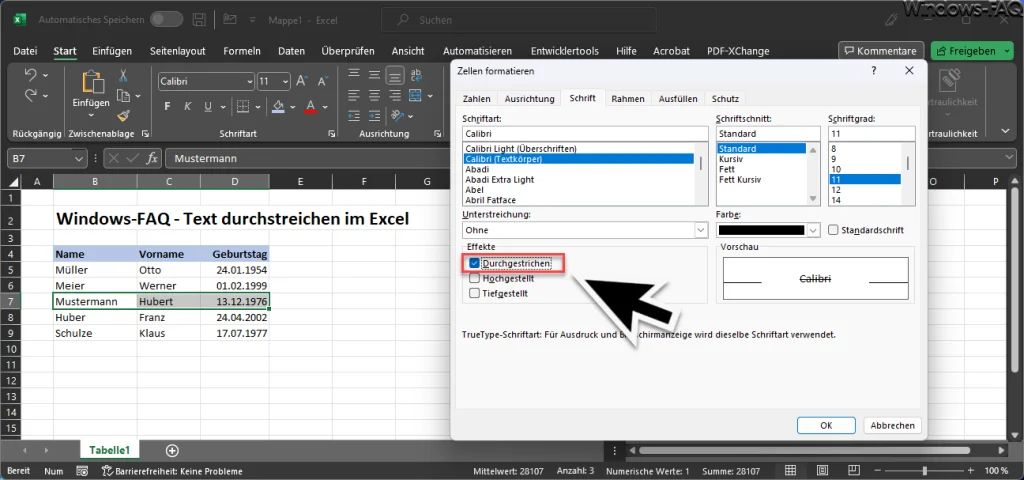The height and width of the screenshot is (480, 1024).
Task: Toggle the Automatisches Speichern switch
Action: click(x=167, y=20)
